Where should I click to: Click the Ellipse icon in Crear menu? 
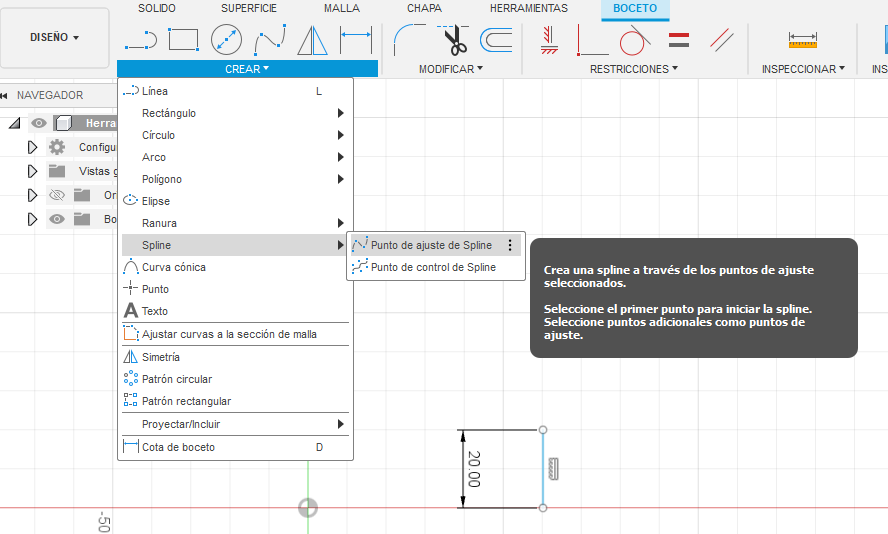point(130,200)
